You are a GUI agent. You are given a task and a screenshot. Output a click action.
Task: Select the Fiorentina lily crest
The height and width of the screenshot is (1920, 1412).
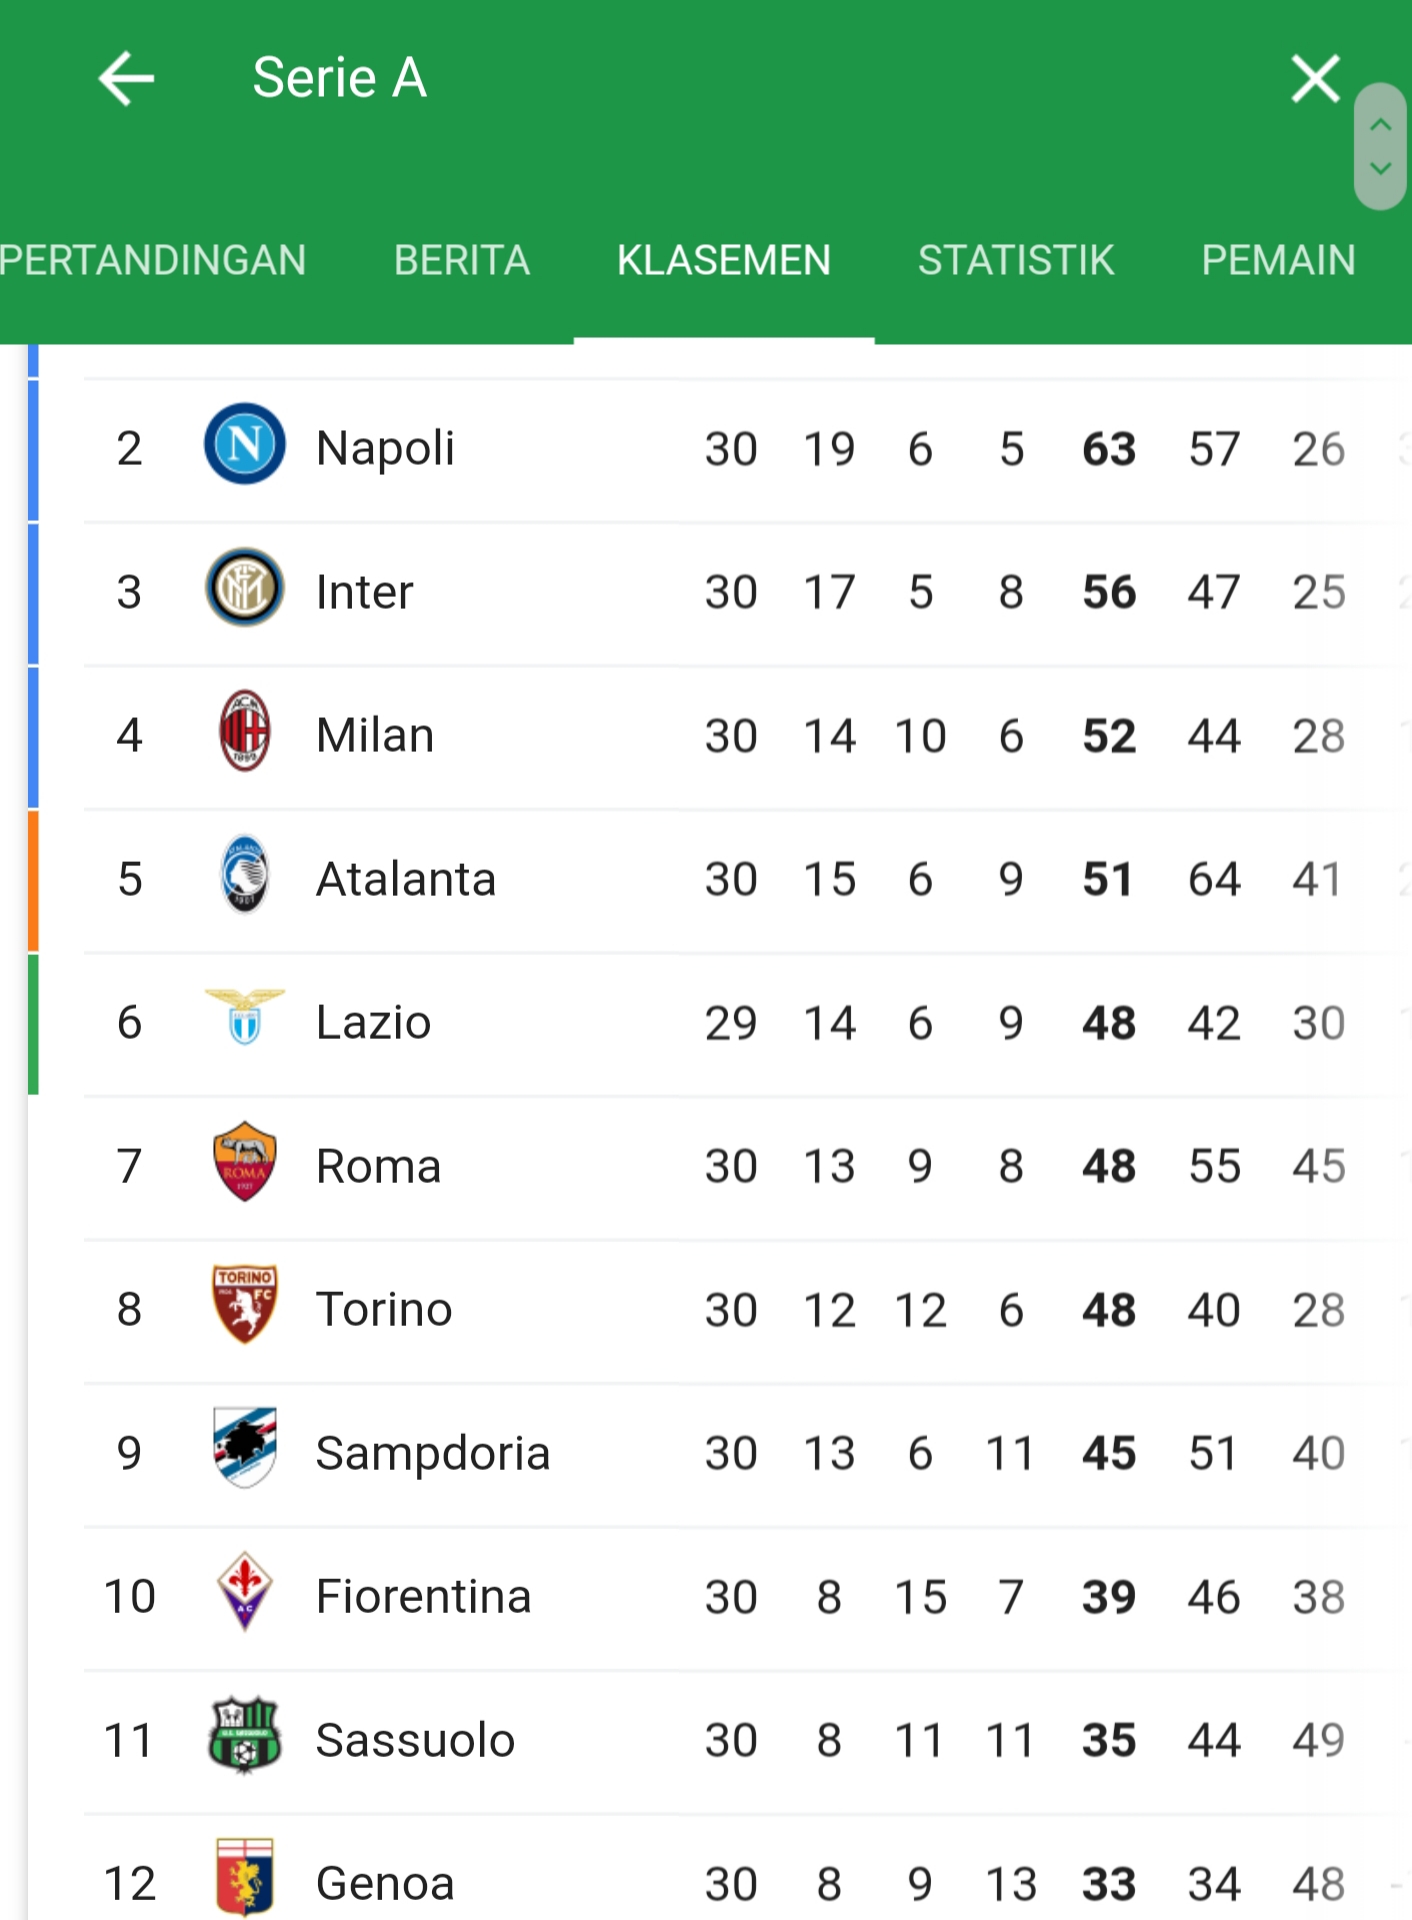245,1591
